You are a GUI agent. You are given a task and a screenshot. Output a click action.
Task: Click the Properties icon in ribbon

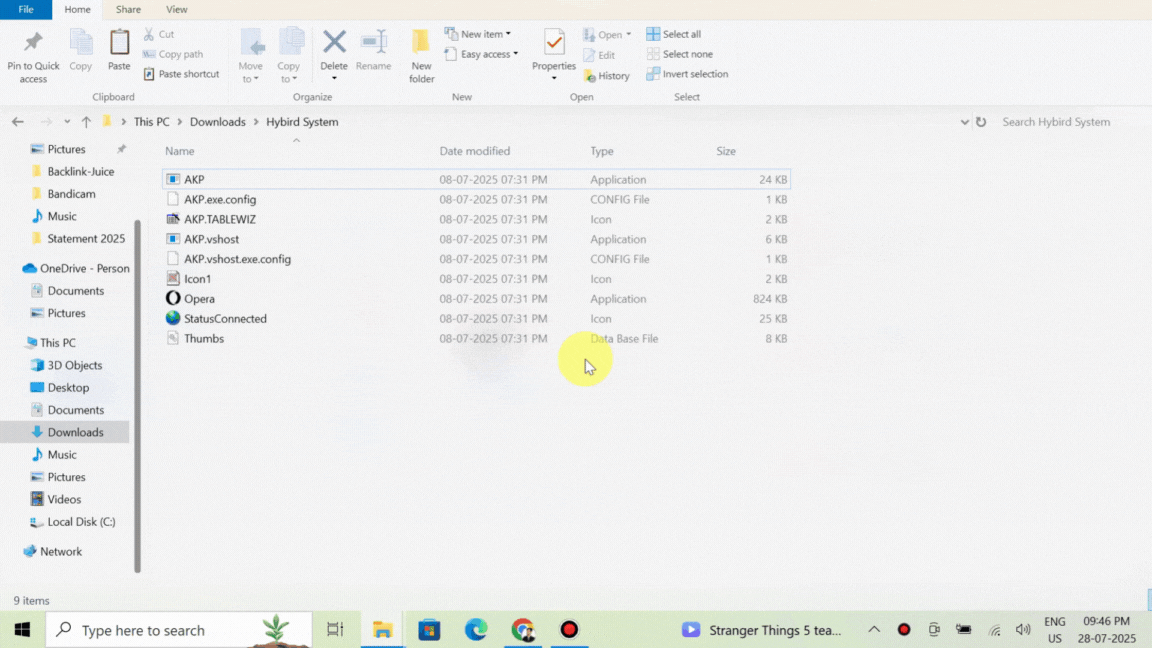pyautogui.click(x=554, y=44)
